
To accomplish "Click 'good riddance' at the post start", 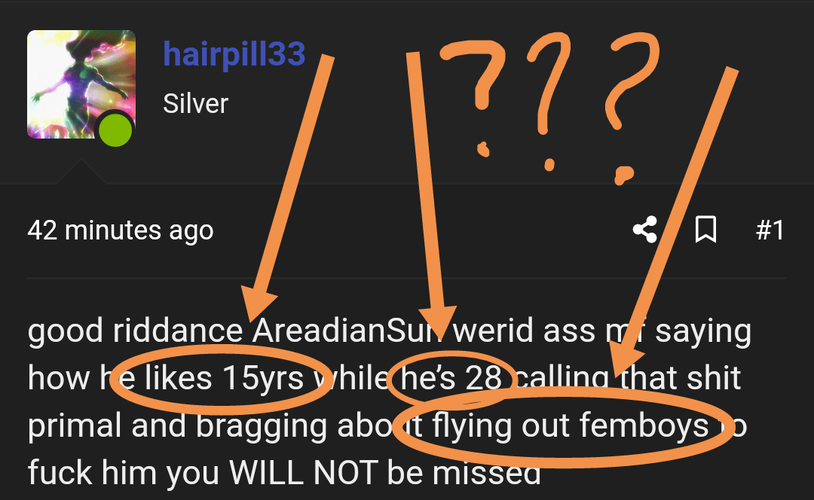I will pyautogui.click(x=135, y=331).
